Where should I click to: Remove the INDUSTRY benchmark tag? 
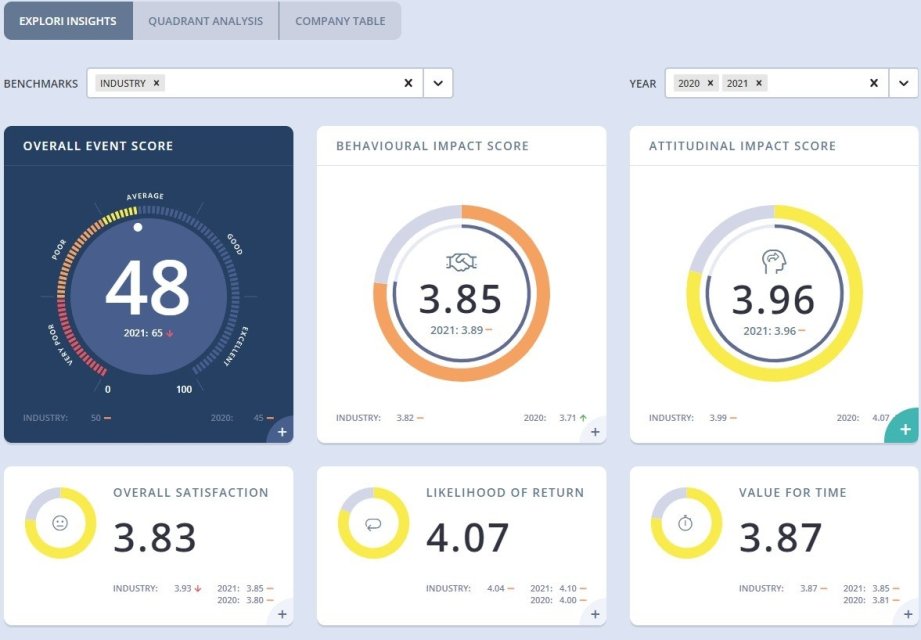(157, 83)
